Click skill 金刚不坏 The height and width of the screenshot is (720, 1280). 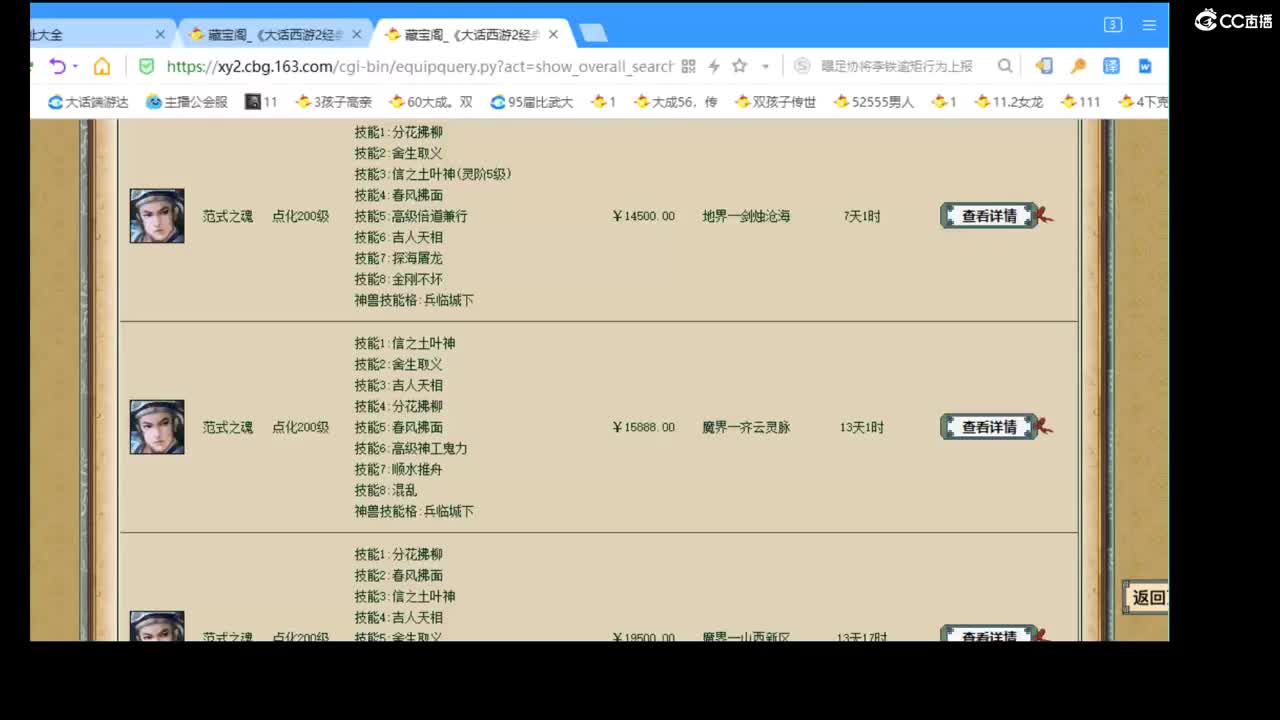click(x=417, y=279)
